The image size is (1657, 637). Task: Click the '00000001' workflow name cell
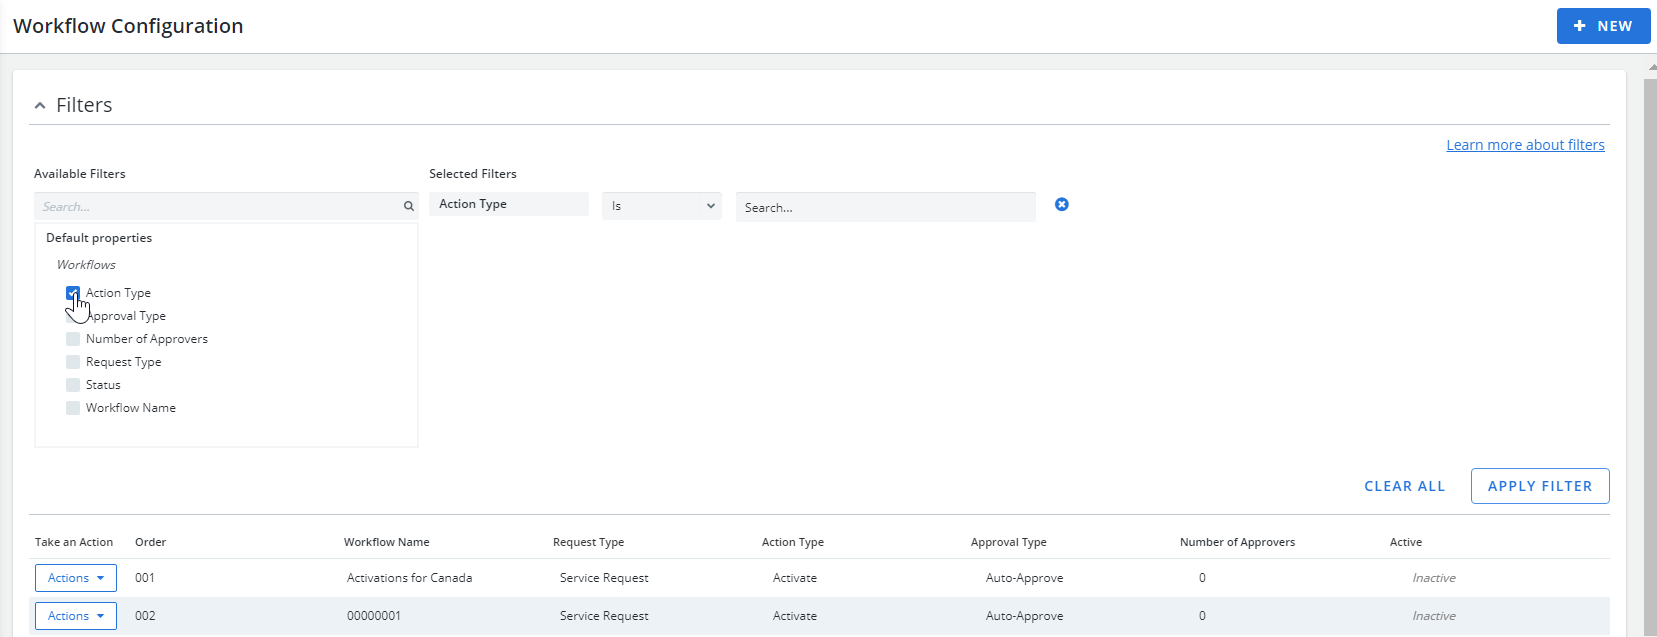(x=374, y=616)
